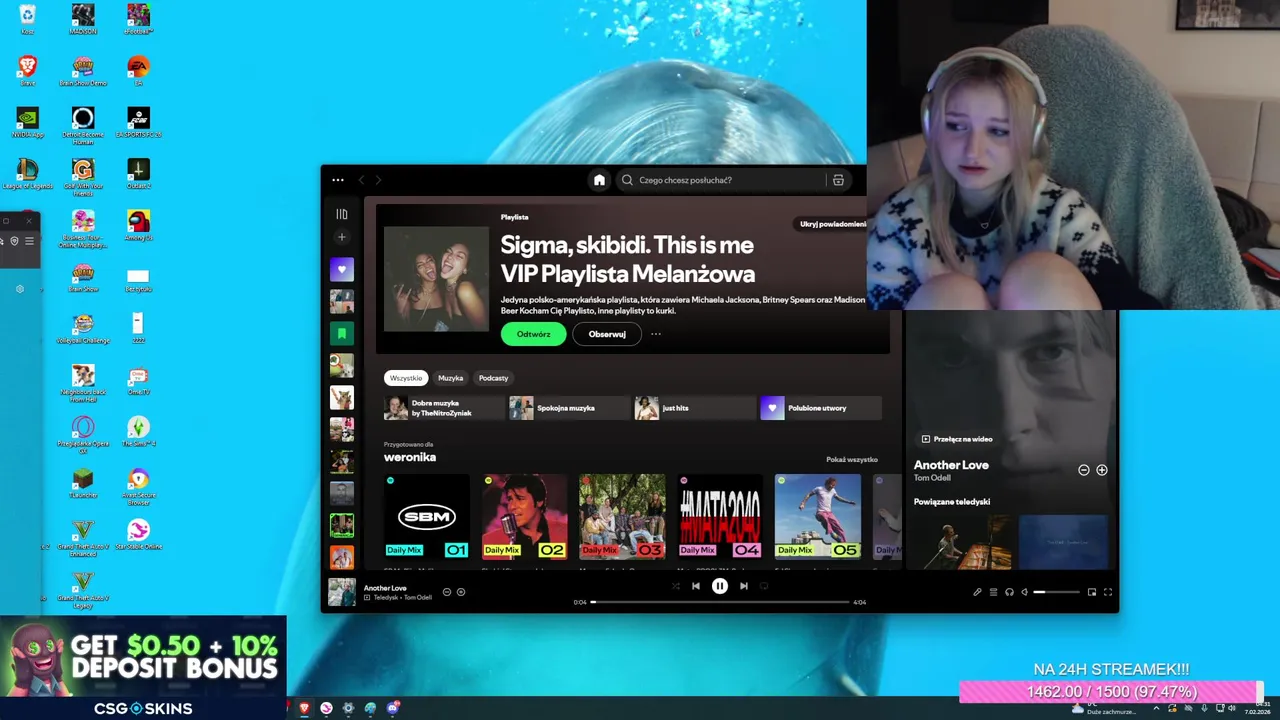1280x720 pixels.
Task: Click the 'Obserwuj' button
Action: [607, 334]
